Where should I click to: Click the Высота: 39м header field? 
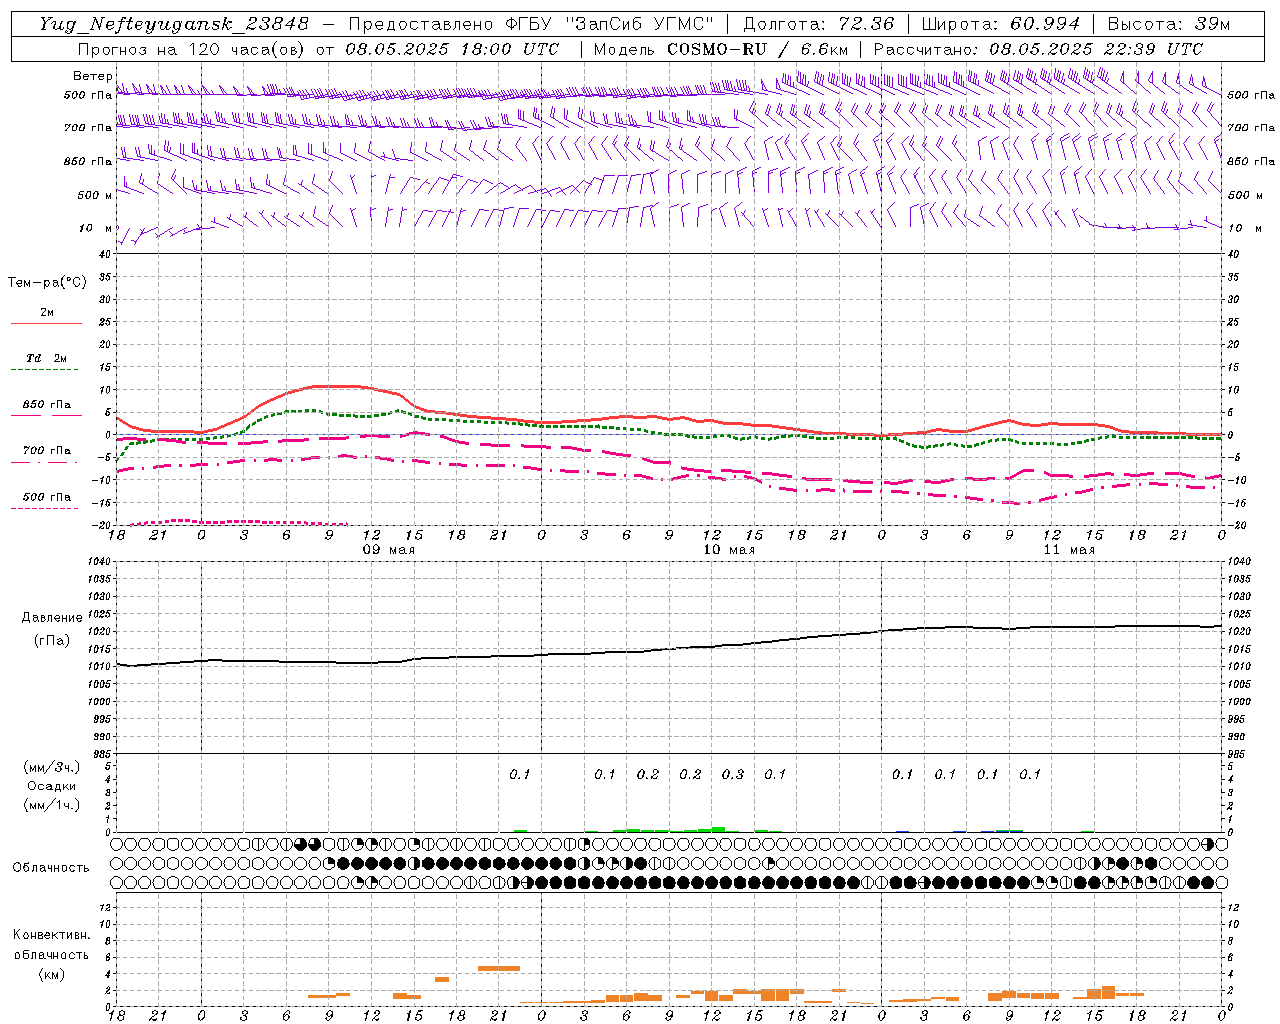[x=1169, y=24]
